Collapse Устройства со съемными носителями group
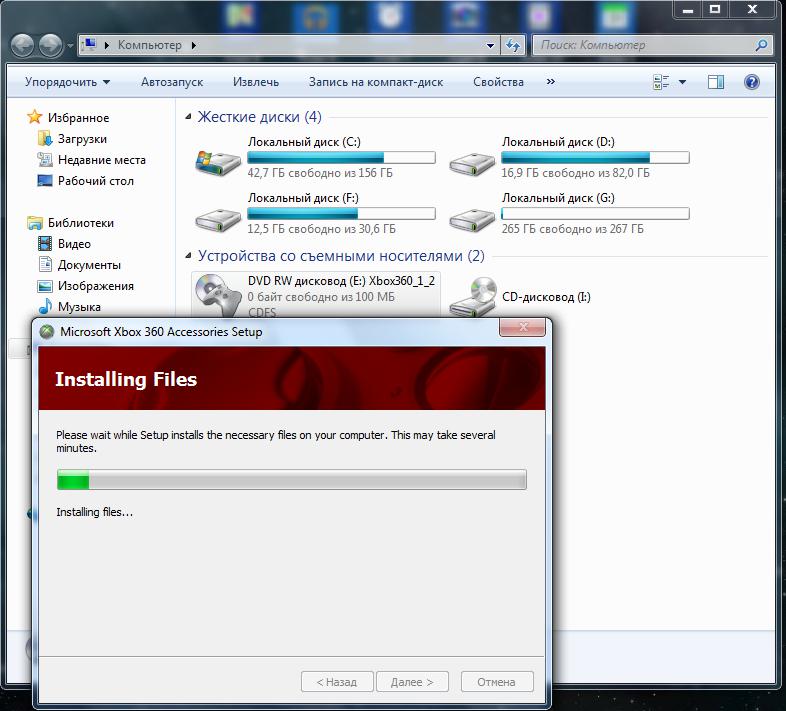This screenshot has width=786, height=711. 188,256
